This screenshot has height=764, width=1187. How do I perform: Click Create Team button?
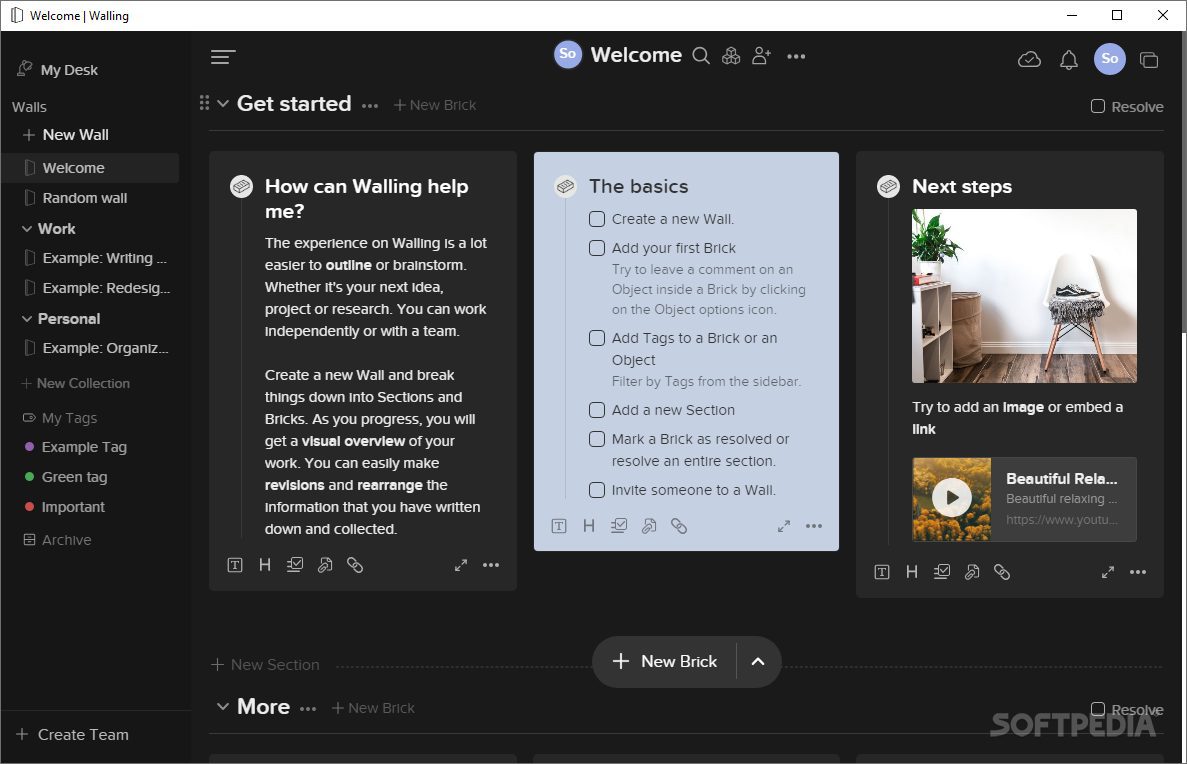point(73,734)
